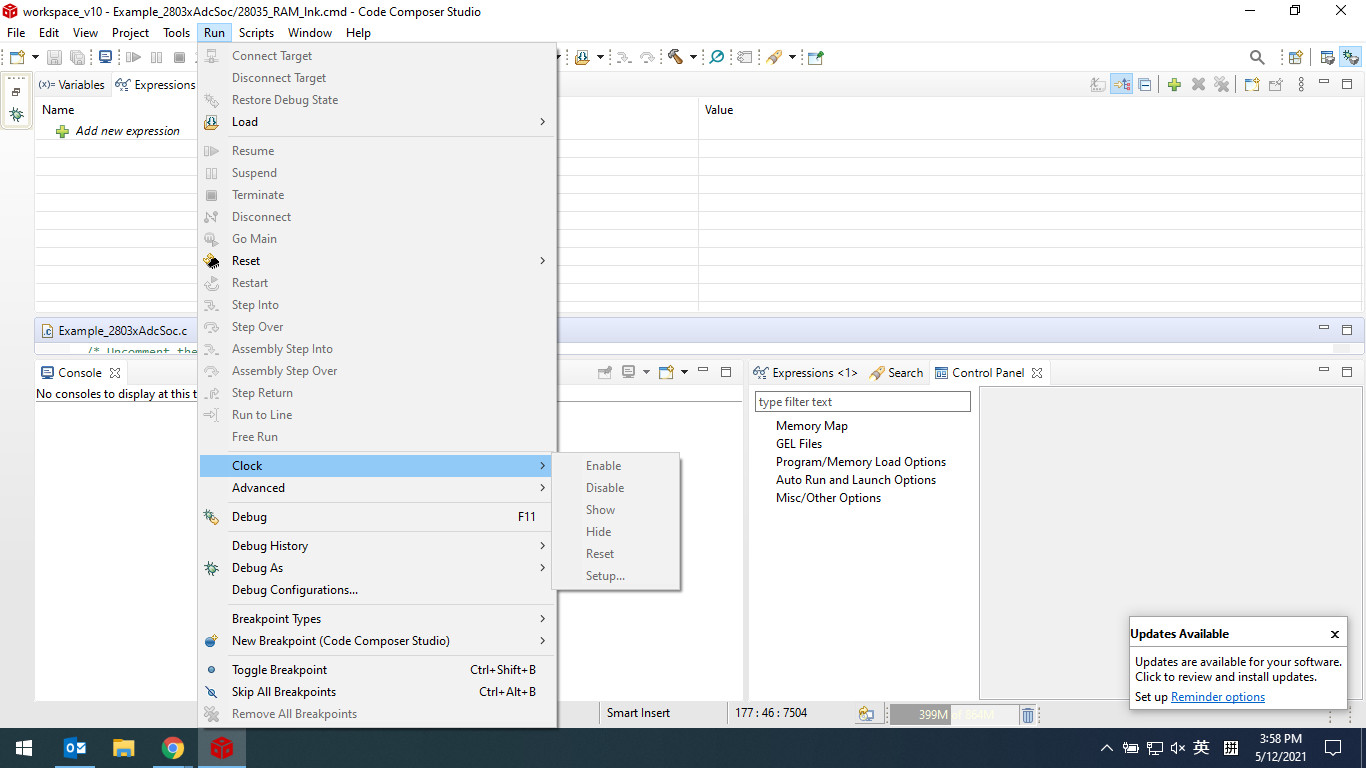This screenshot has width=1366, height=768.
Task: Open Chrome from the taskbar
Action: click(173, 748)
